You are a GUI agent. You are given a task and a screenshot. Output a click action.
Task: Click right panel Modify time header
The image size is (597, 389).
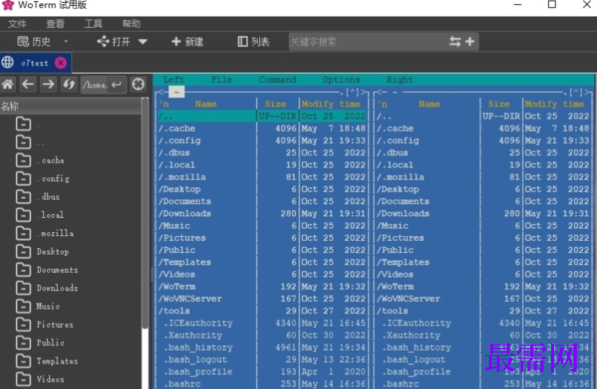click(554, 104)
